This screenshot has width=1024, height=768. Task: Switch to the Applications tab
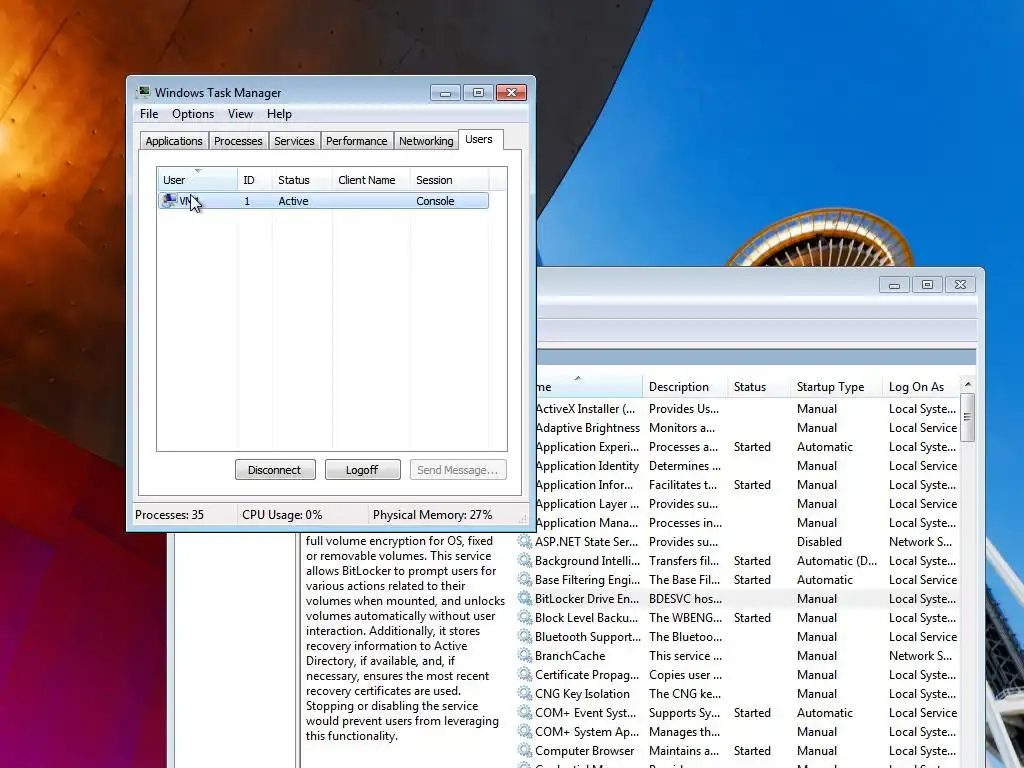(x=174, y=141)
